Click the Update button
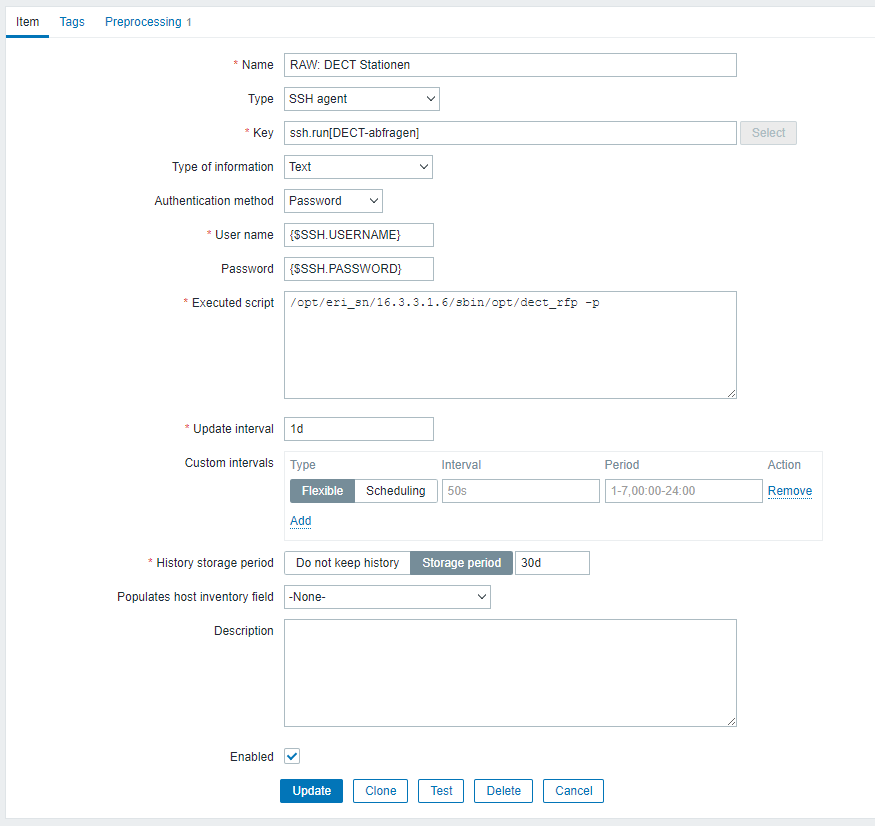 pyautogui.click(x=311, y=791)
